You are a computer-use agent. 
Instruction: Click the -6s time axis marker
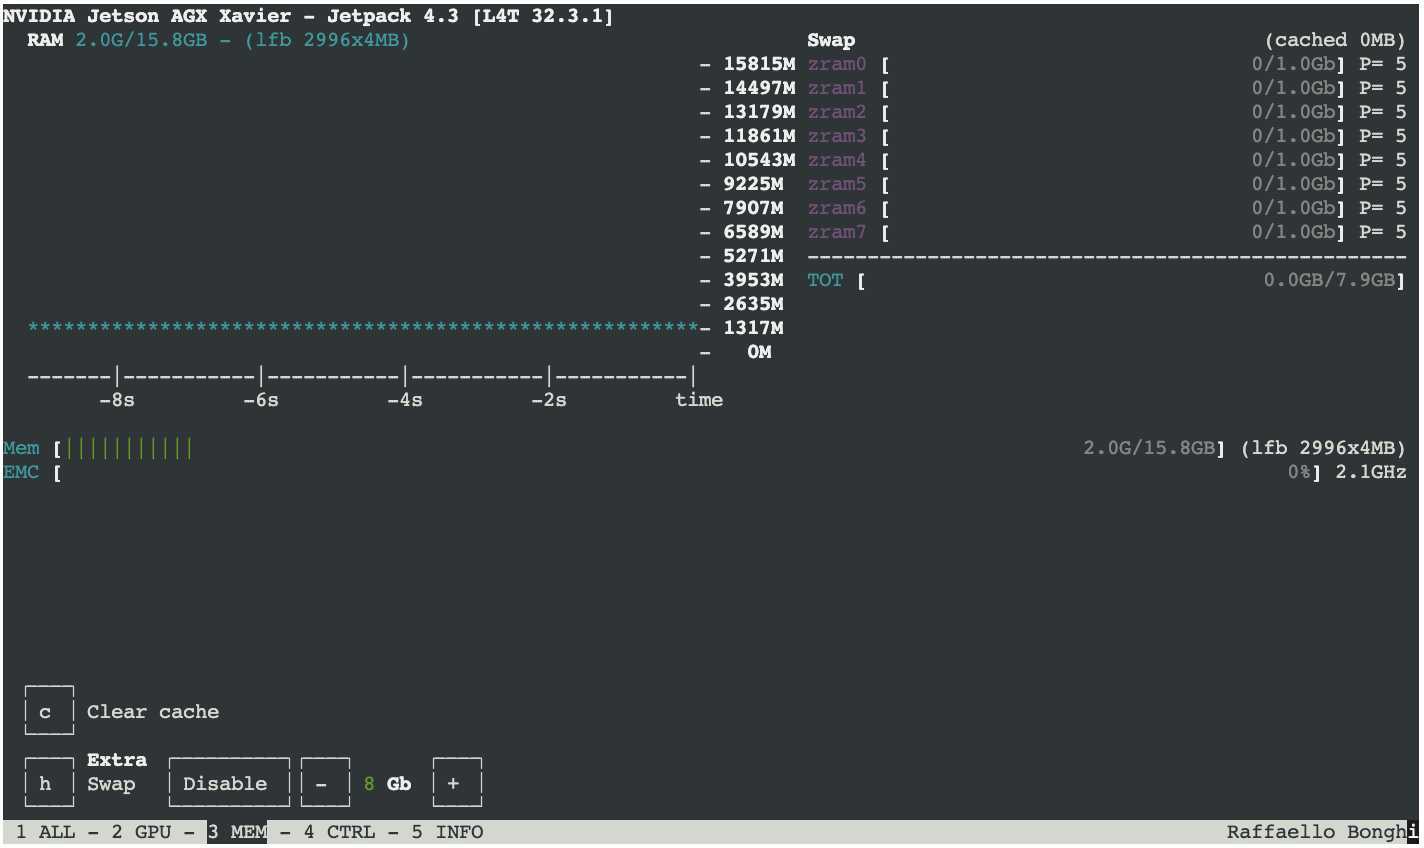(x=261, y=400)
